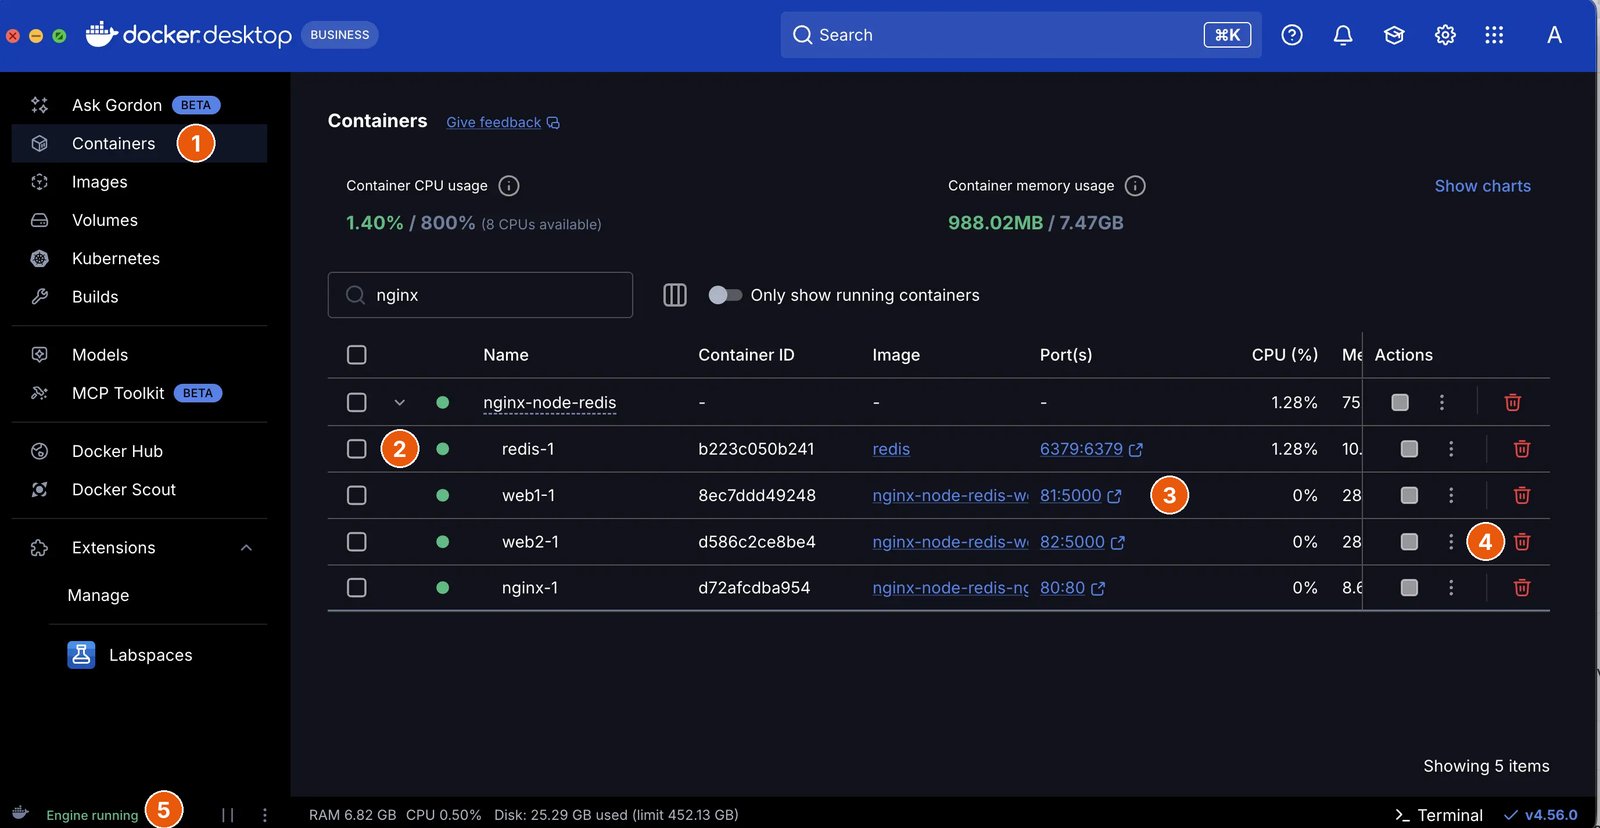Screen dimensions: 1600x828
Task: Click Show charts
Action: [1483, 186]
